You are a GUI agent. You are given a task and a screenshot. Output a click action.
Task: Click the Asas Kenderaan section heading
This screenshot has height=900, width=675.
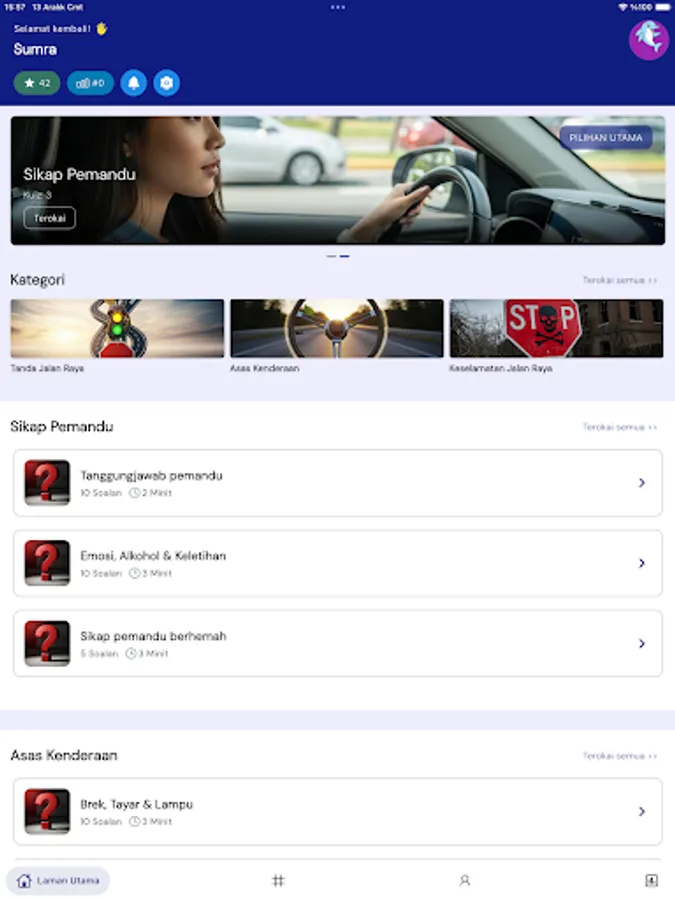coord(64,755)
